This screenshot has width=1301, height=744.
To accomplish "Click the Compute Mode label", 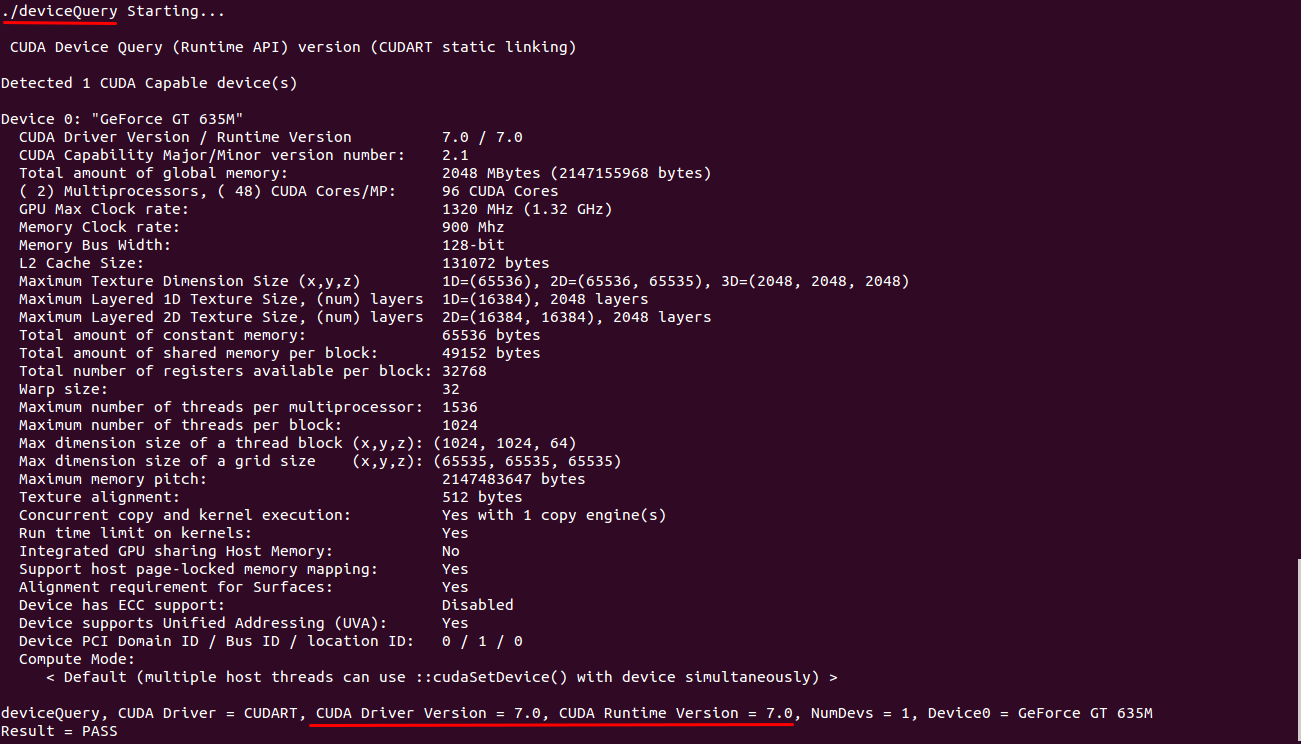I will (x=76, y=659).
